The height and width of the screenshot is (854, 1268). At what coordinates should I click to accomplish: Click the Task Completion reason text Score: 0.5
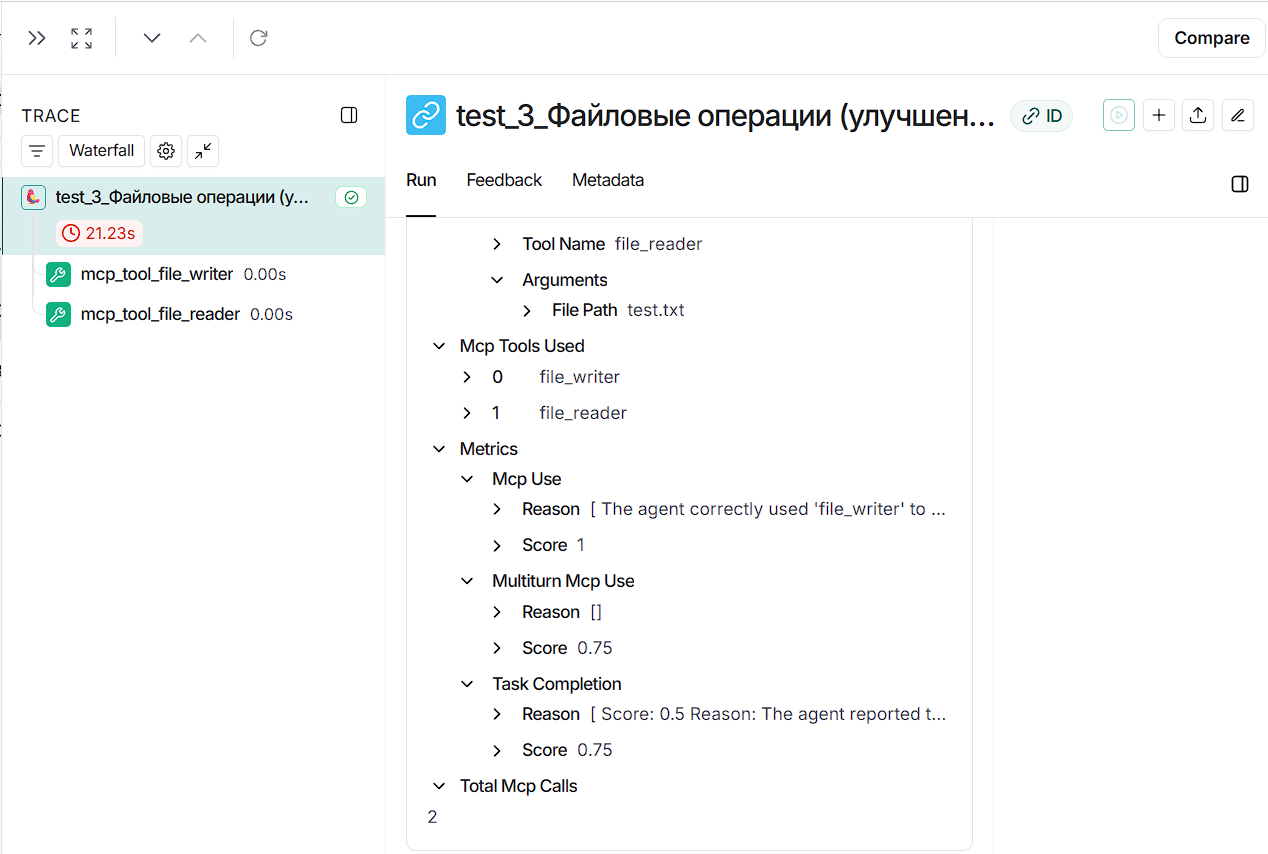(768, 714)
